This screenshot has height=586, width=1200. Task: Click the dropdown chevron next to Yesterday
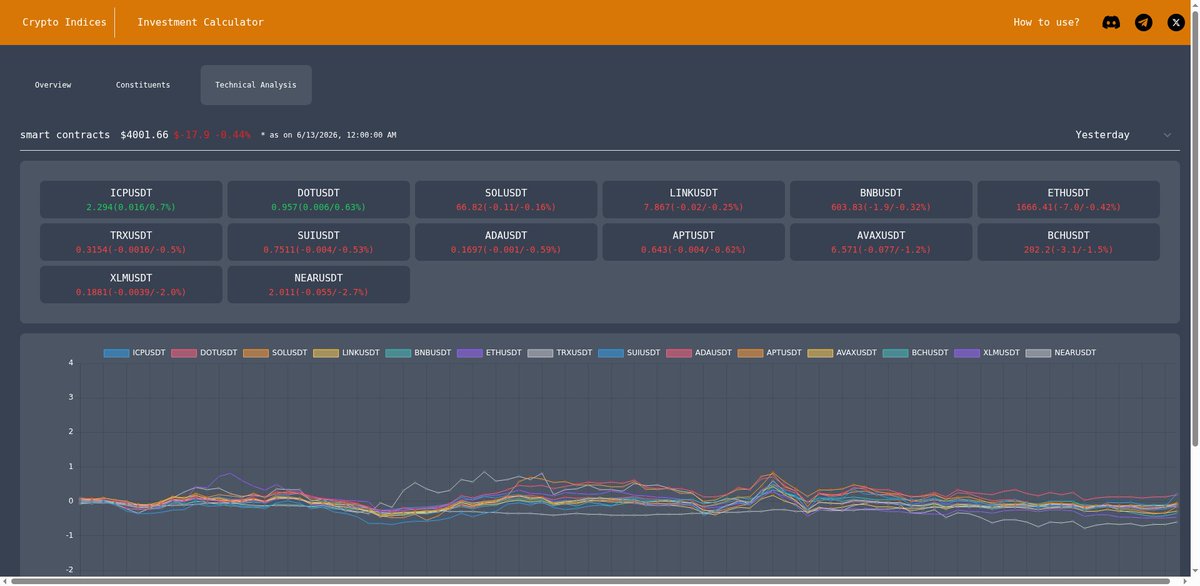point(1167,135)
